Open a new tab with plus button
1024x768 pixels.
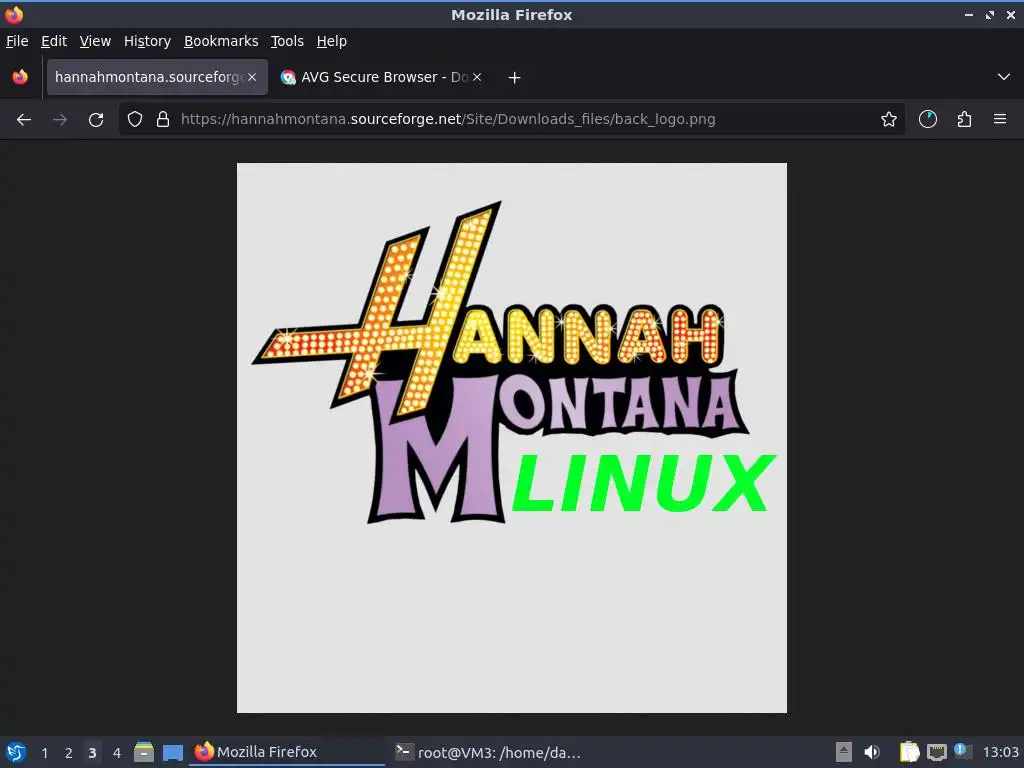(x=515, y=78)
